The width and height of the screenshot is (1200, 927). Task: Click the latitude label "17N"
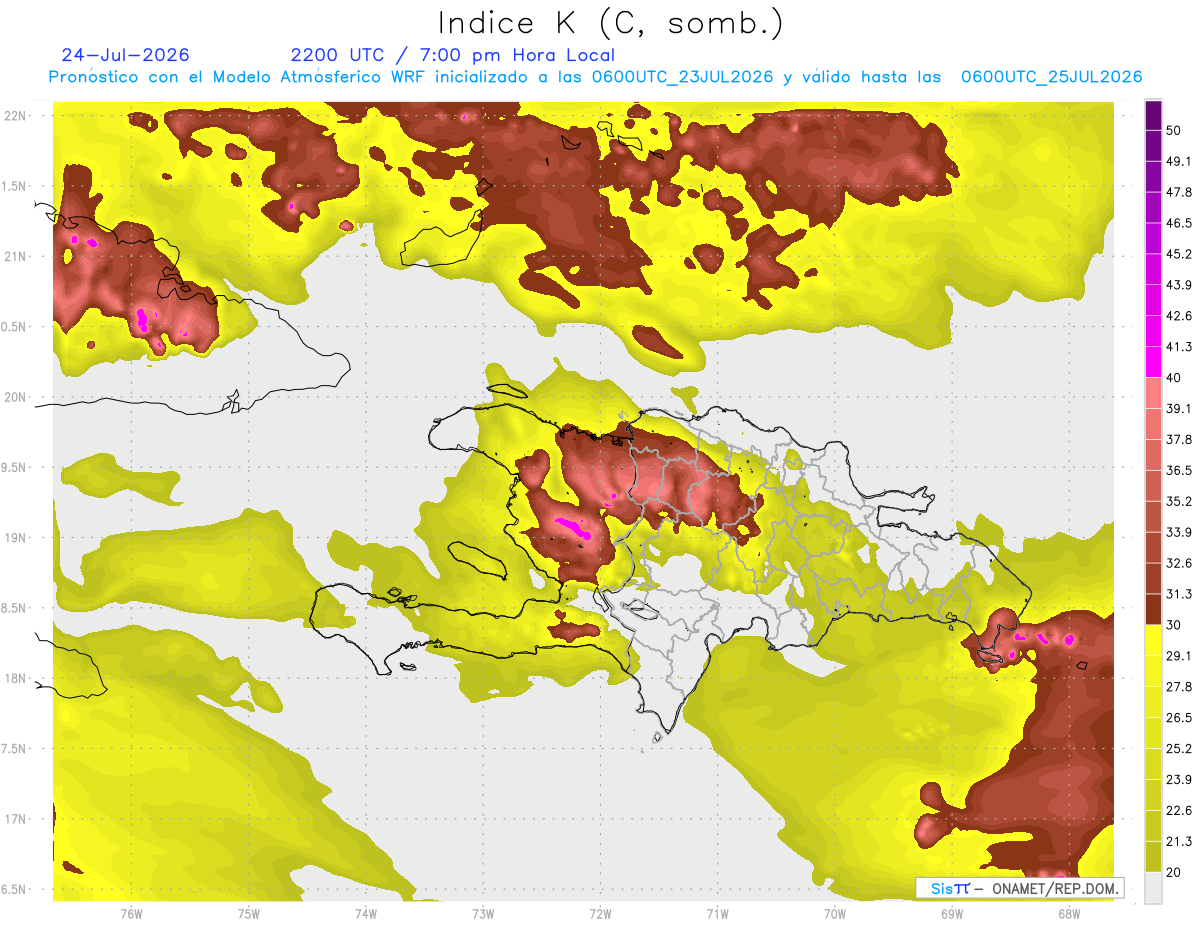tap(17, 819)
